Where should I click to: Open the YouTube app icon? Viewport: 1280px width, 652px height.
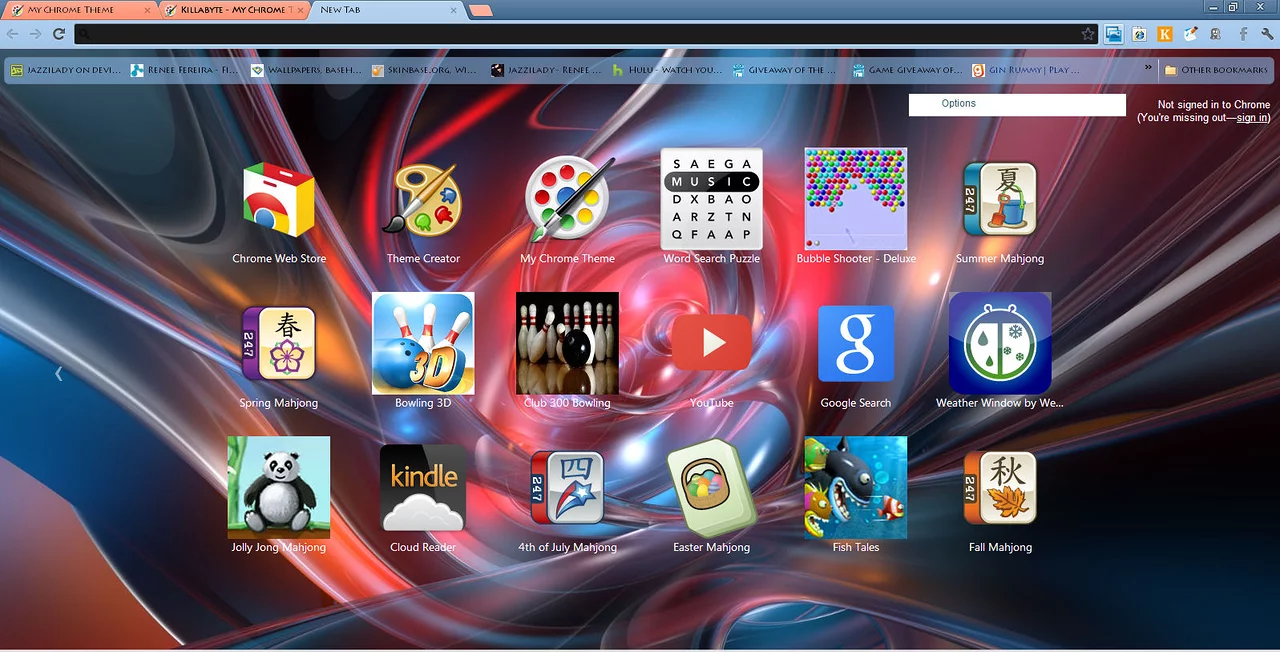(711, 343)
